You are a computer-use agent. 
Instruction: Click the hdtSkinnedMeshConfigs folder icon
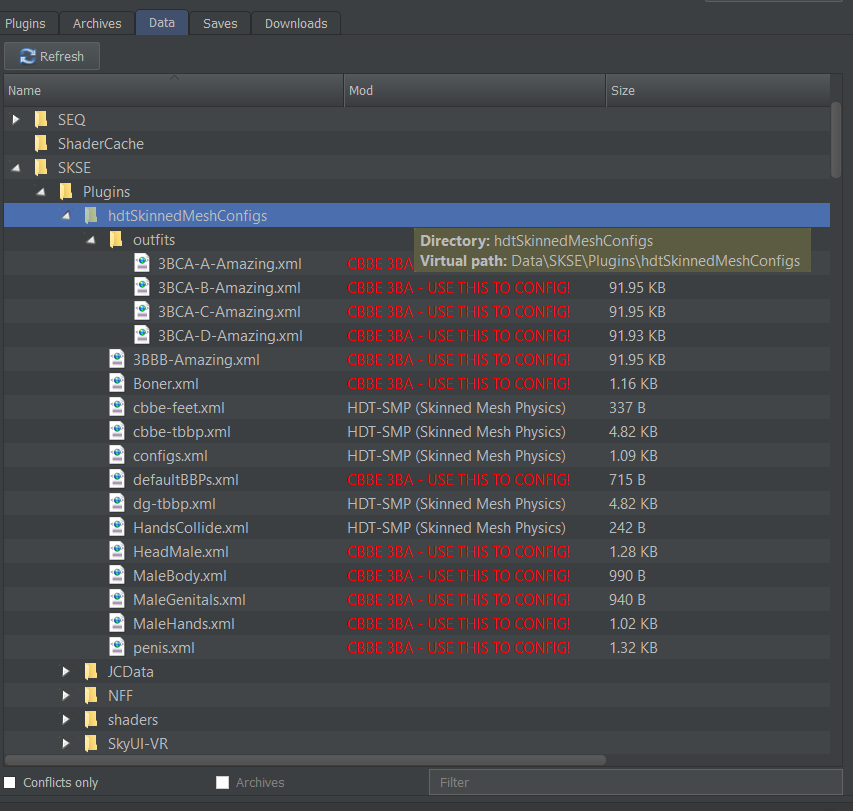pyautogui.click(x=91, y=215)
